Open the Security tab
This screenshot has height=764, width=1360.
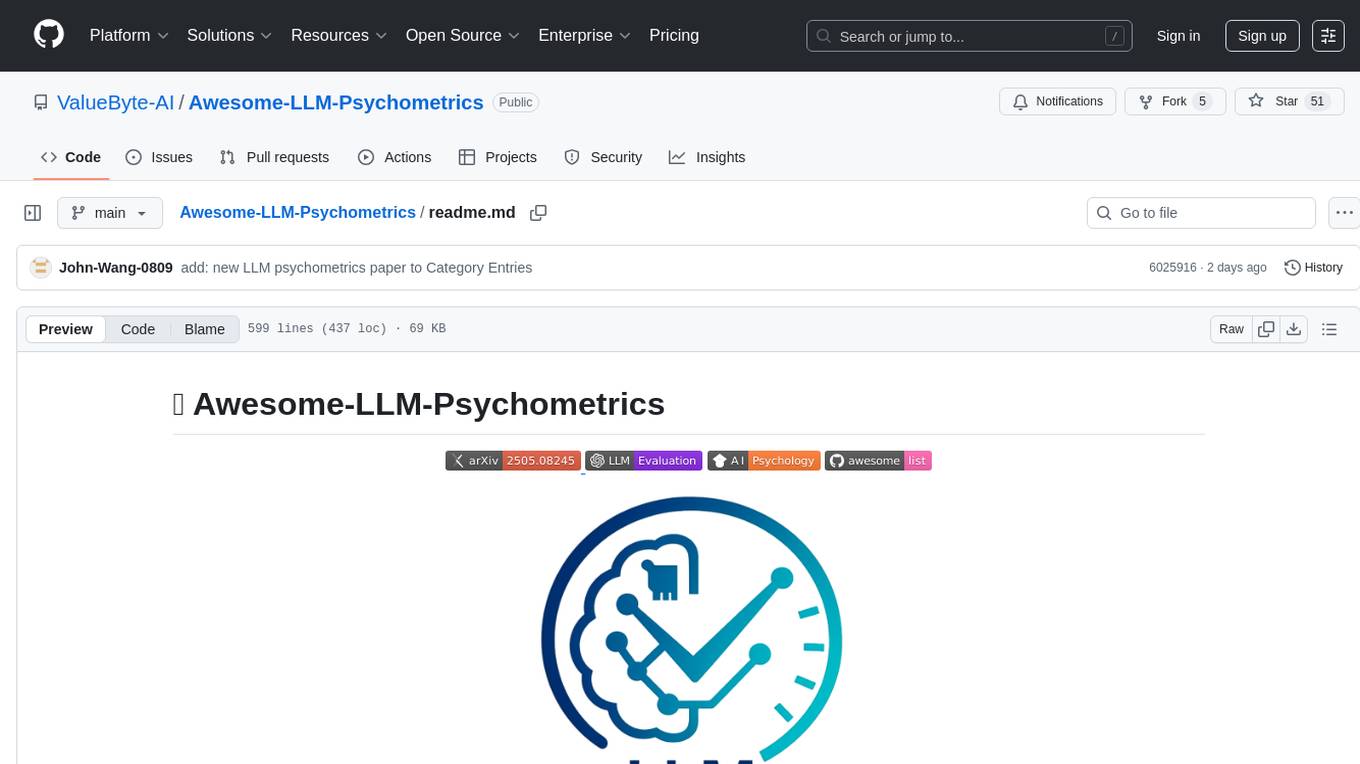click(603, 157)
